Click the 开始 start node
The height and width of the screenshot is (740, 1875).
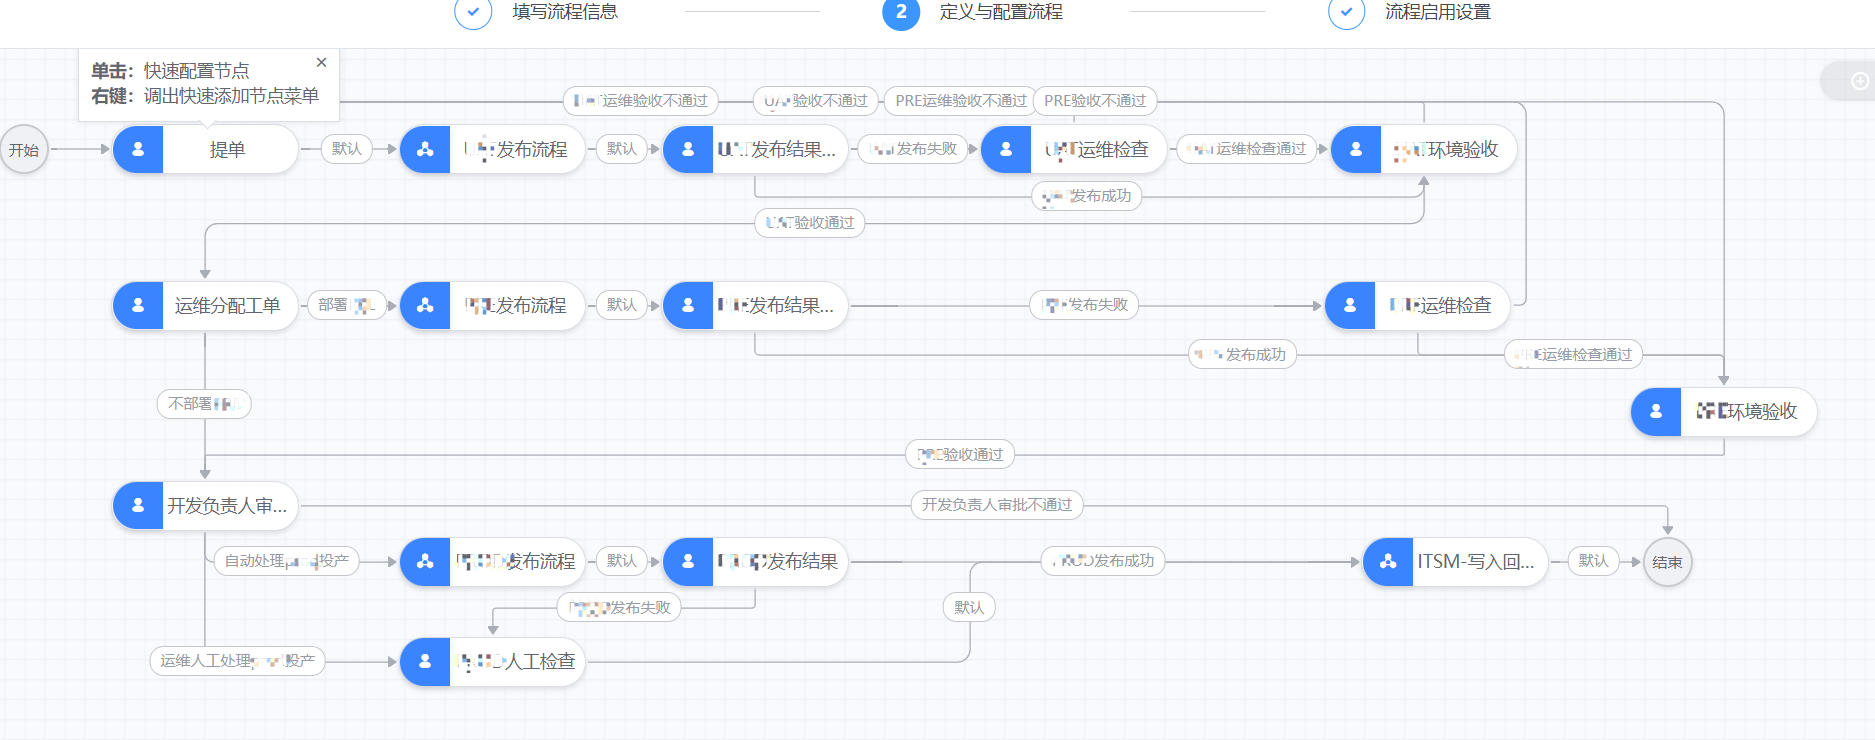pyautogui.click(x=24, y=149)
